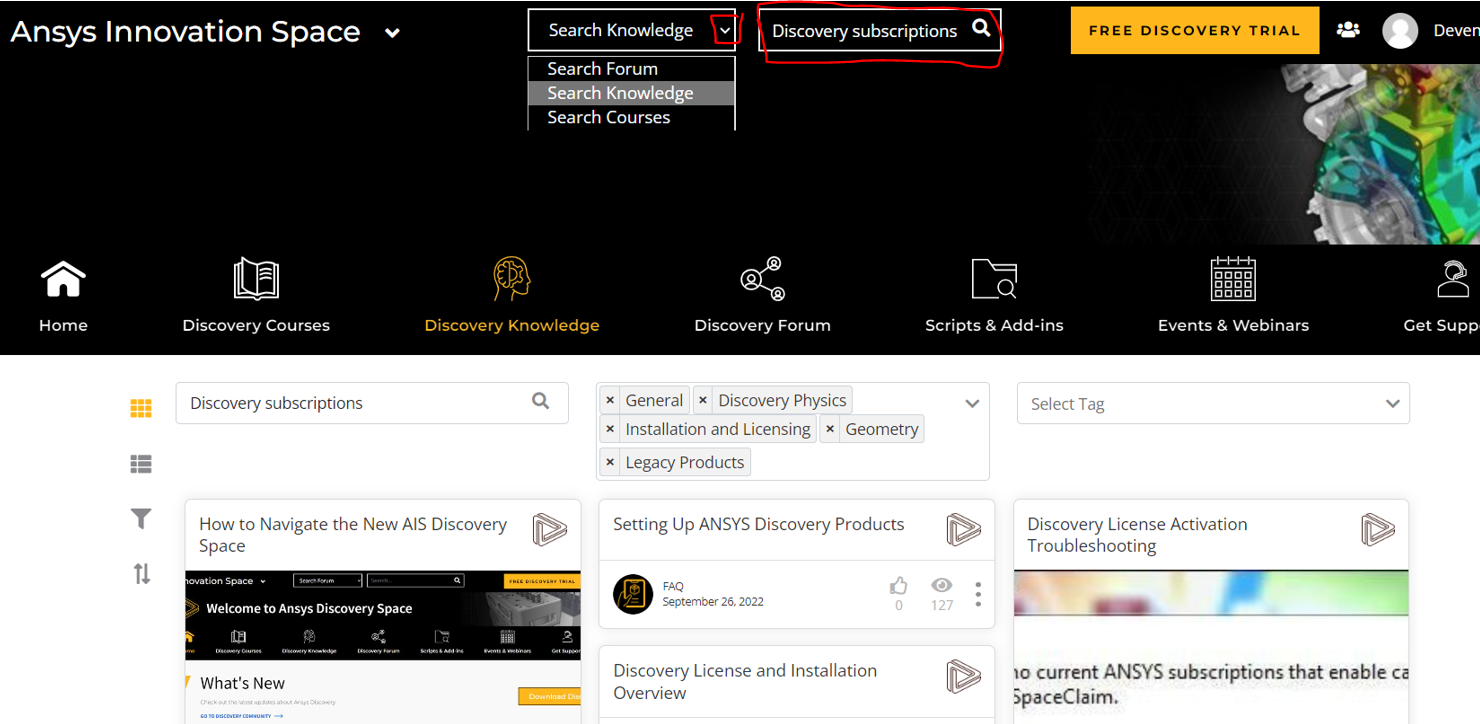Screen dimensions: 1480x724
Task: Open Discovery Forum network icon
Action: tap(762, 279)
